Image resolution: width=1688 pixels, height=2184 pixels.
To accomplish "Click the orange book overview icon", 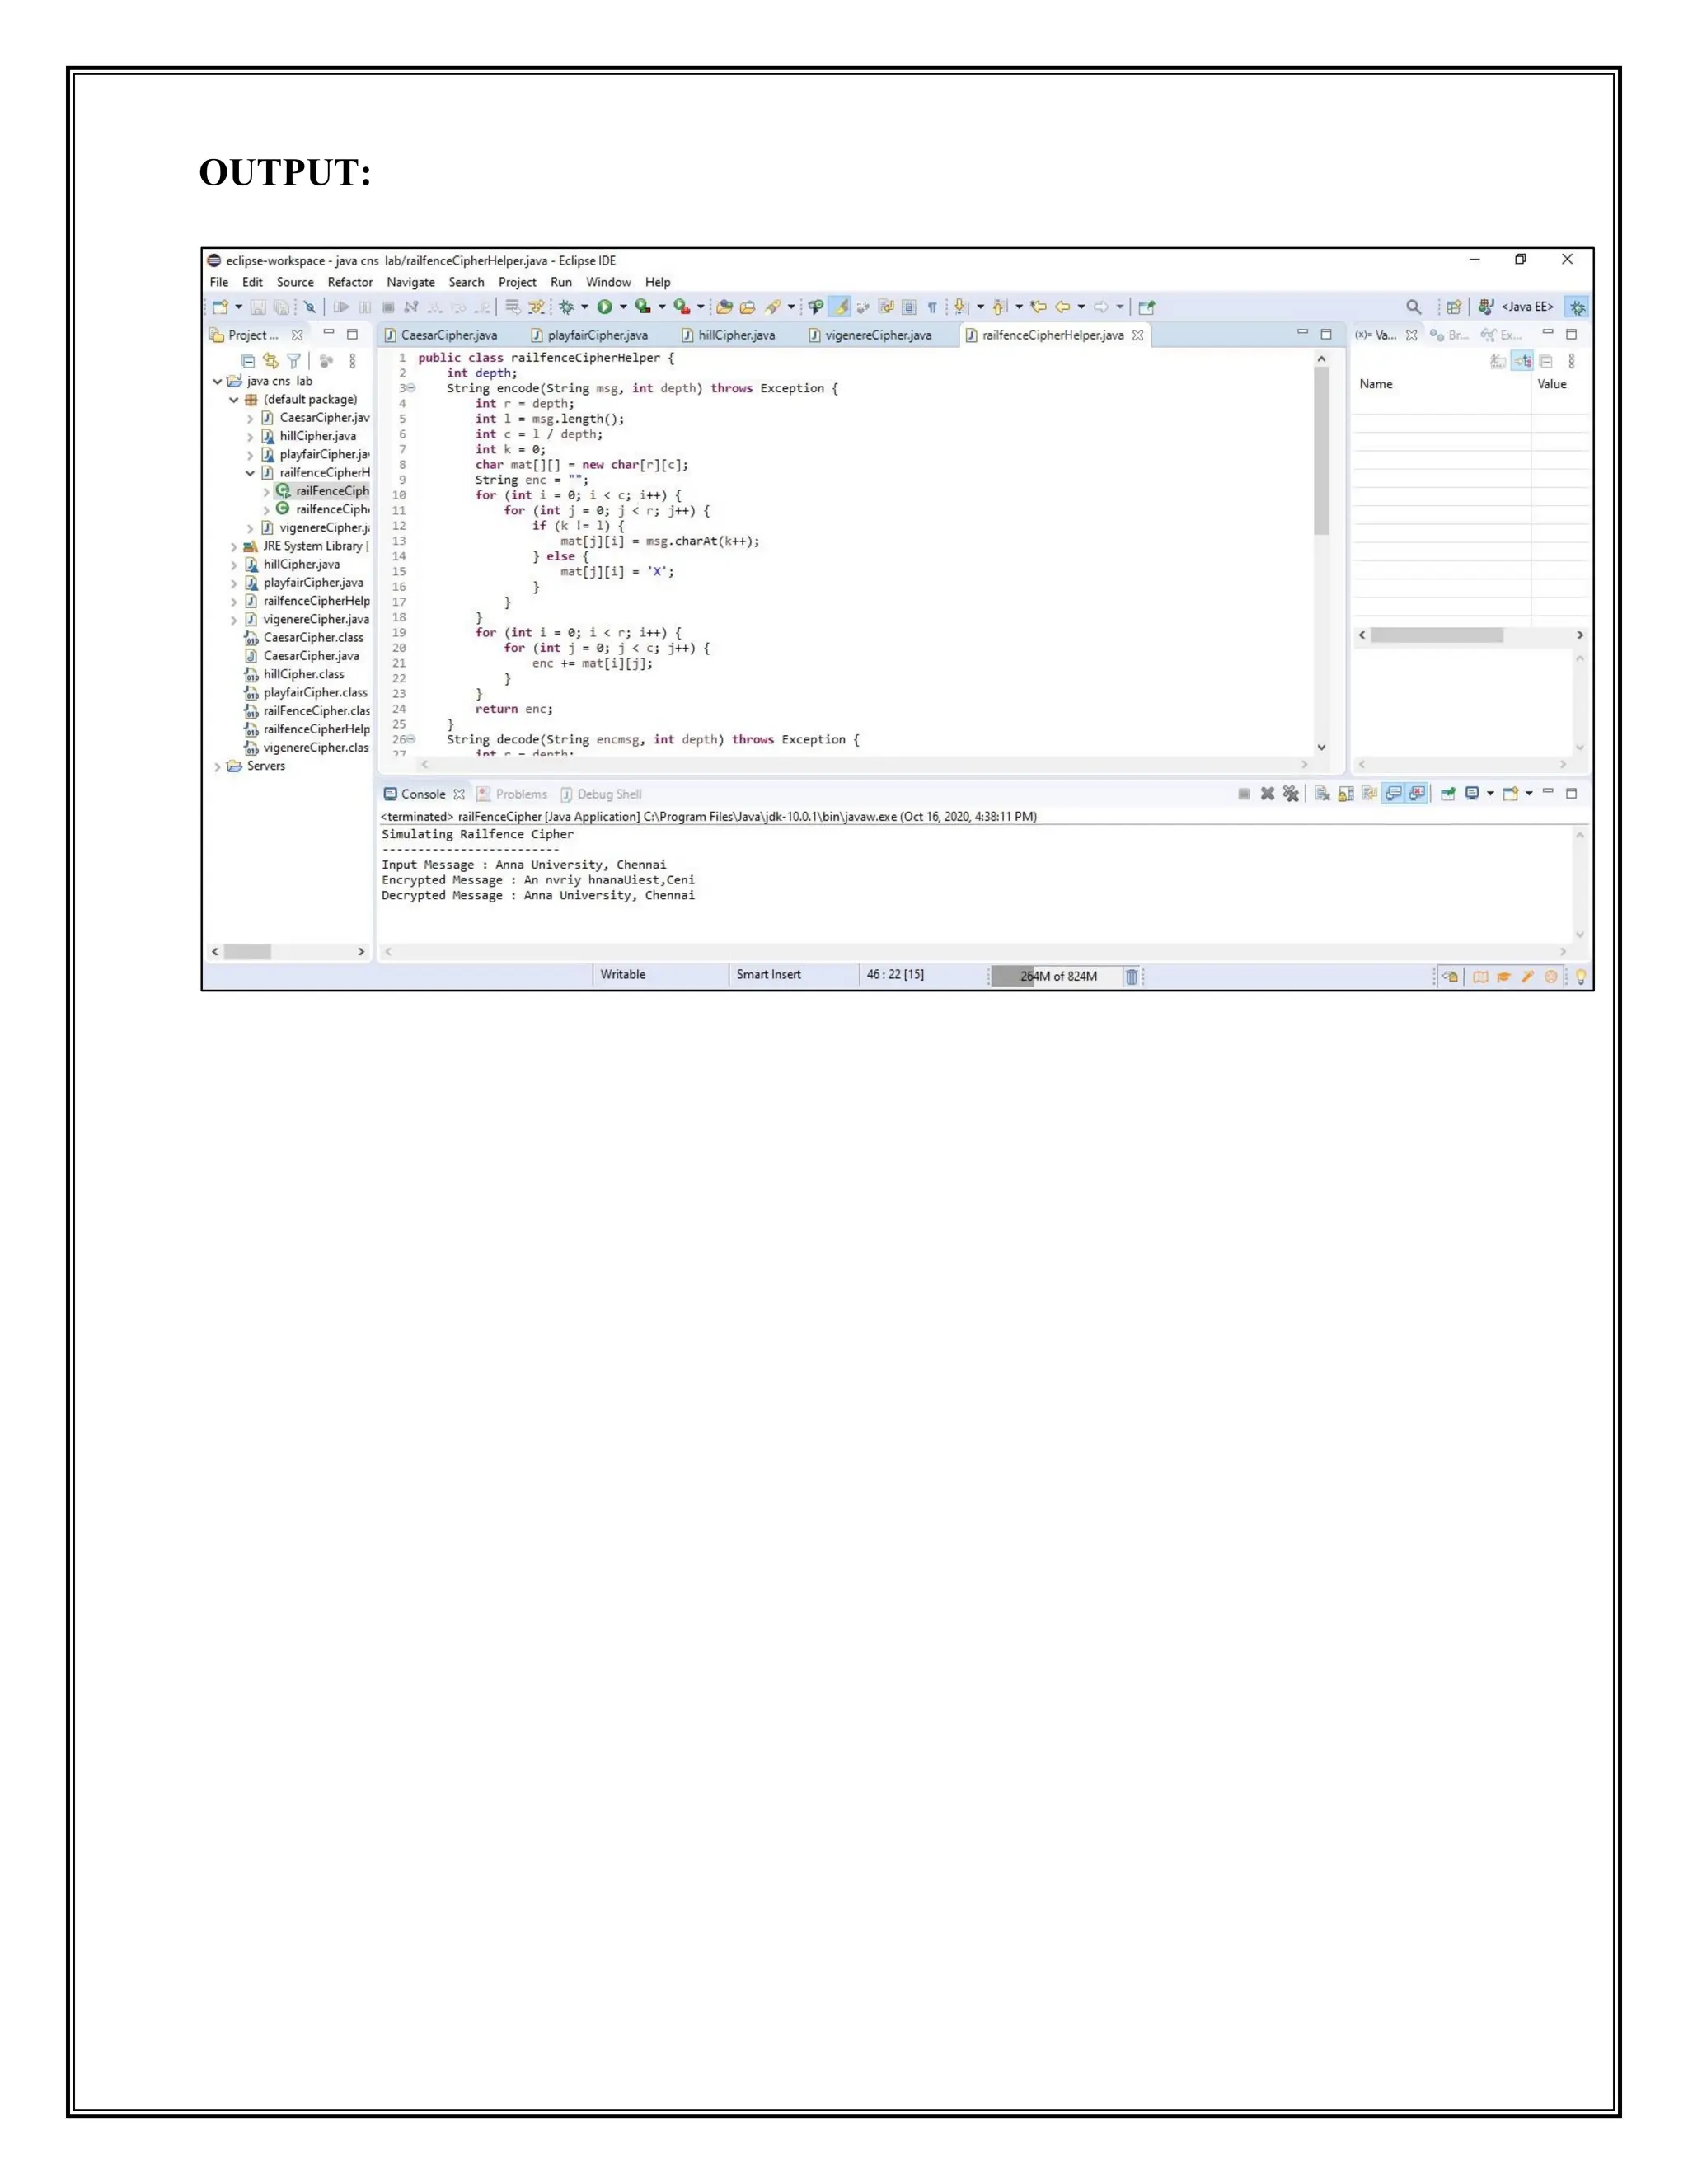I will pos(1481,977).
